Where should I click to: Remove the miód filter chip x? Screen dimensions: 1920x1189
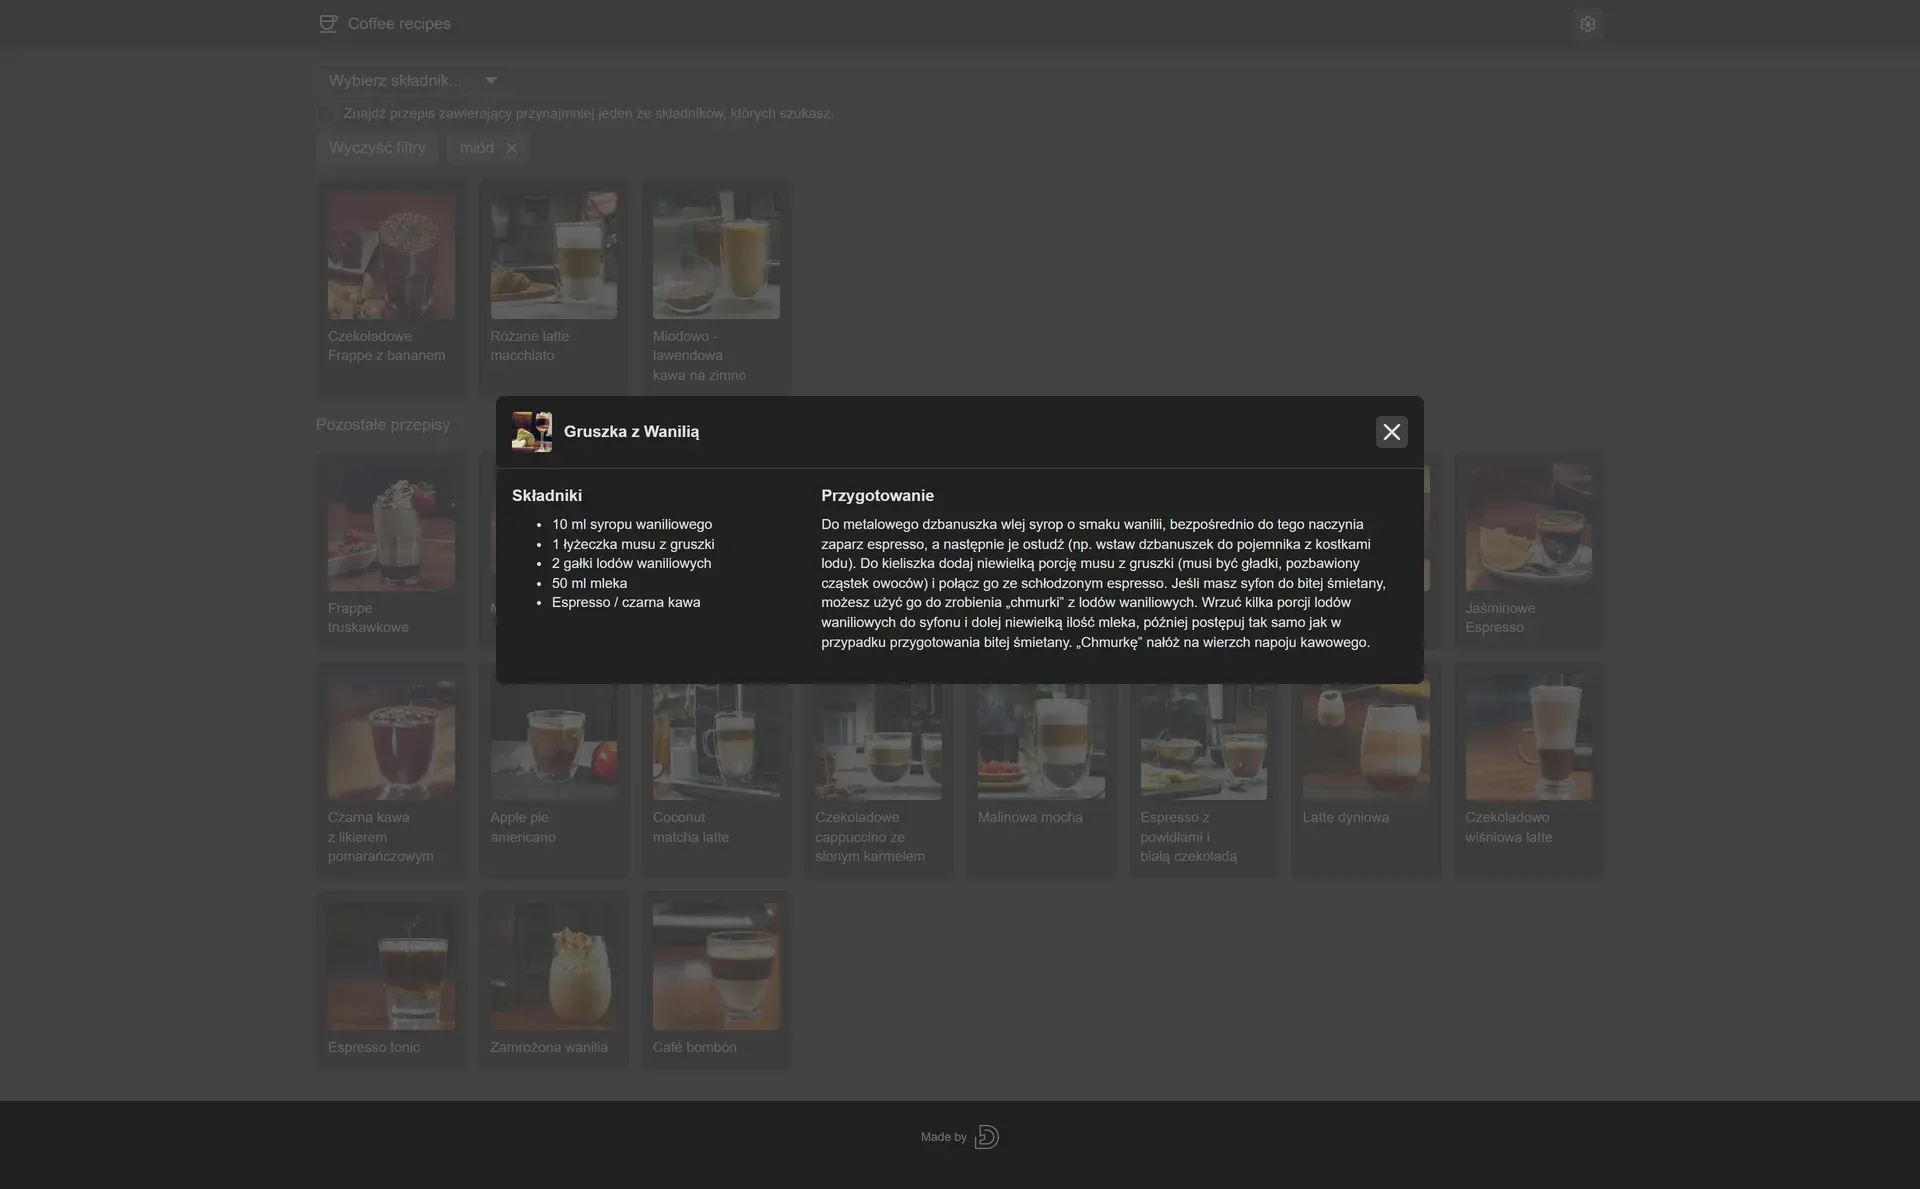(512, 148)
